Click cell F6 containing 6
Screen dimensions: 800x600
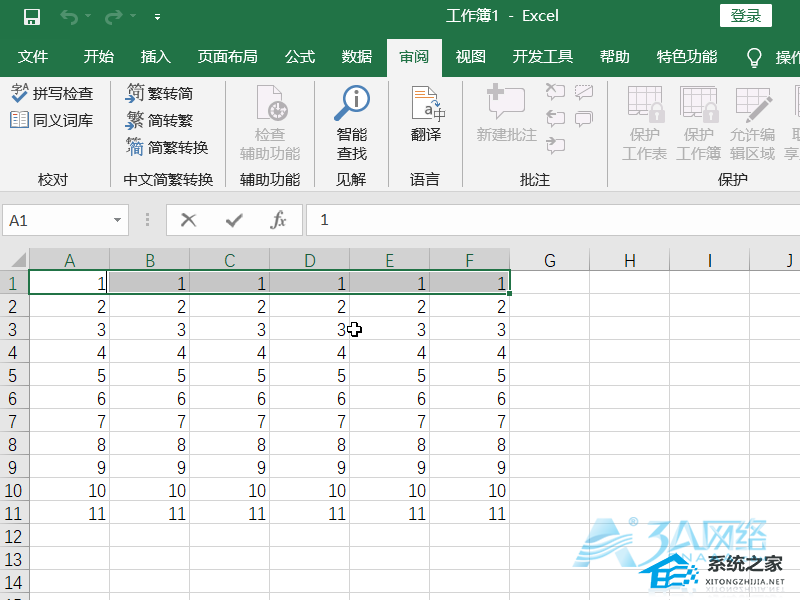pos(469,398)
